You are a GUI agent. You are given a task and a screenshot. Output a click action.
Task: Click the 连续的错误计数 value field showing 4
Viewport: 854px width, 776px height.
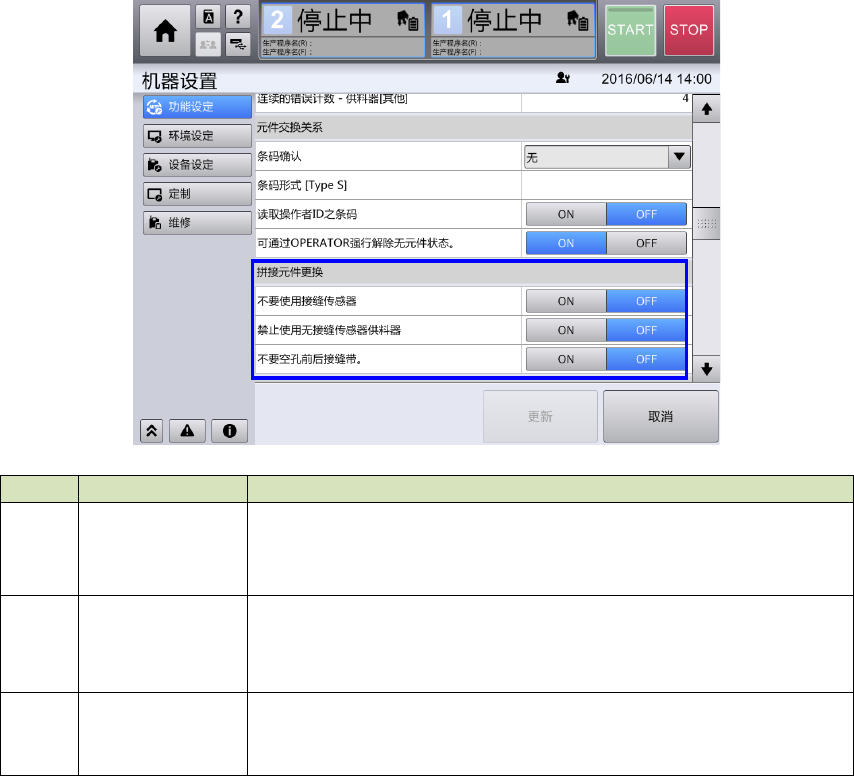point(606,103)
